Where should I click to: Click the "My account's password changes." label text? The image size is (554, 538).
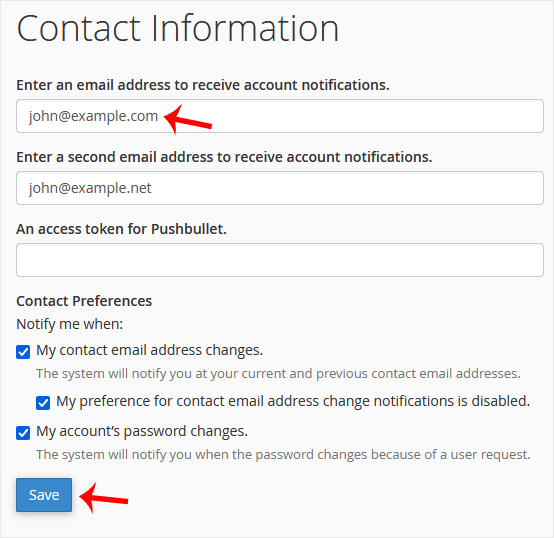coord(142,431)
